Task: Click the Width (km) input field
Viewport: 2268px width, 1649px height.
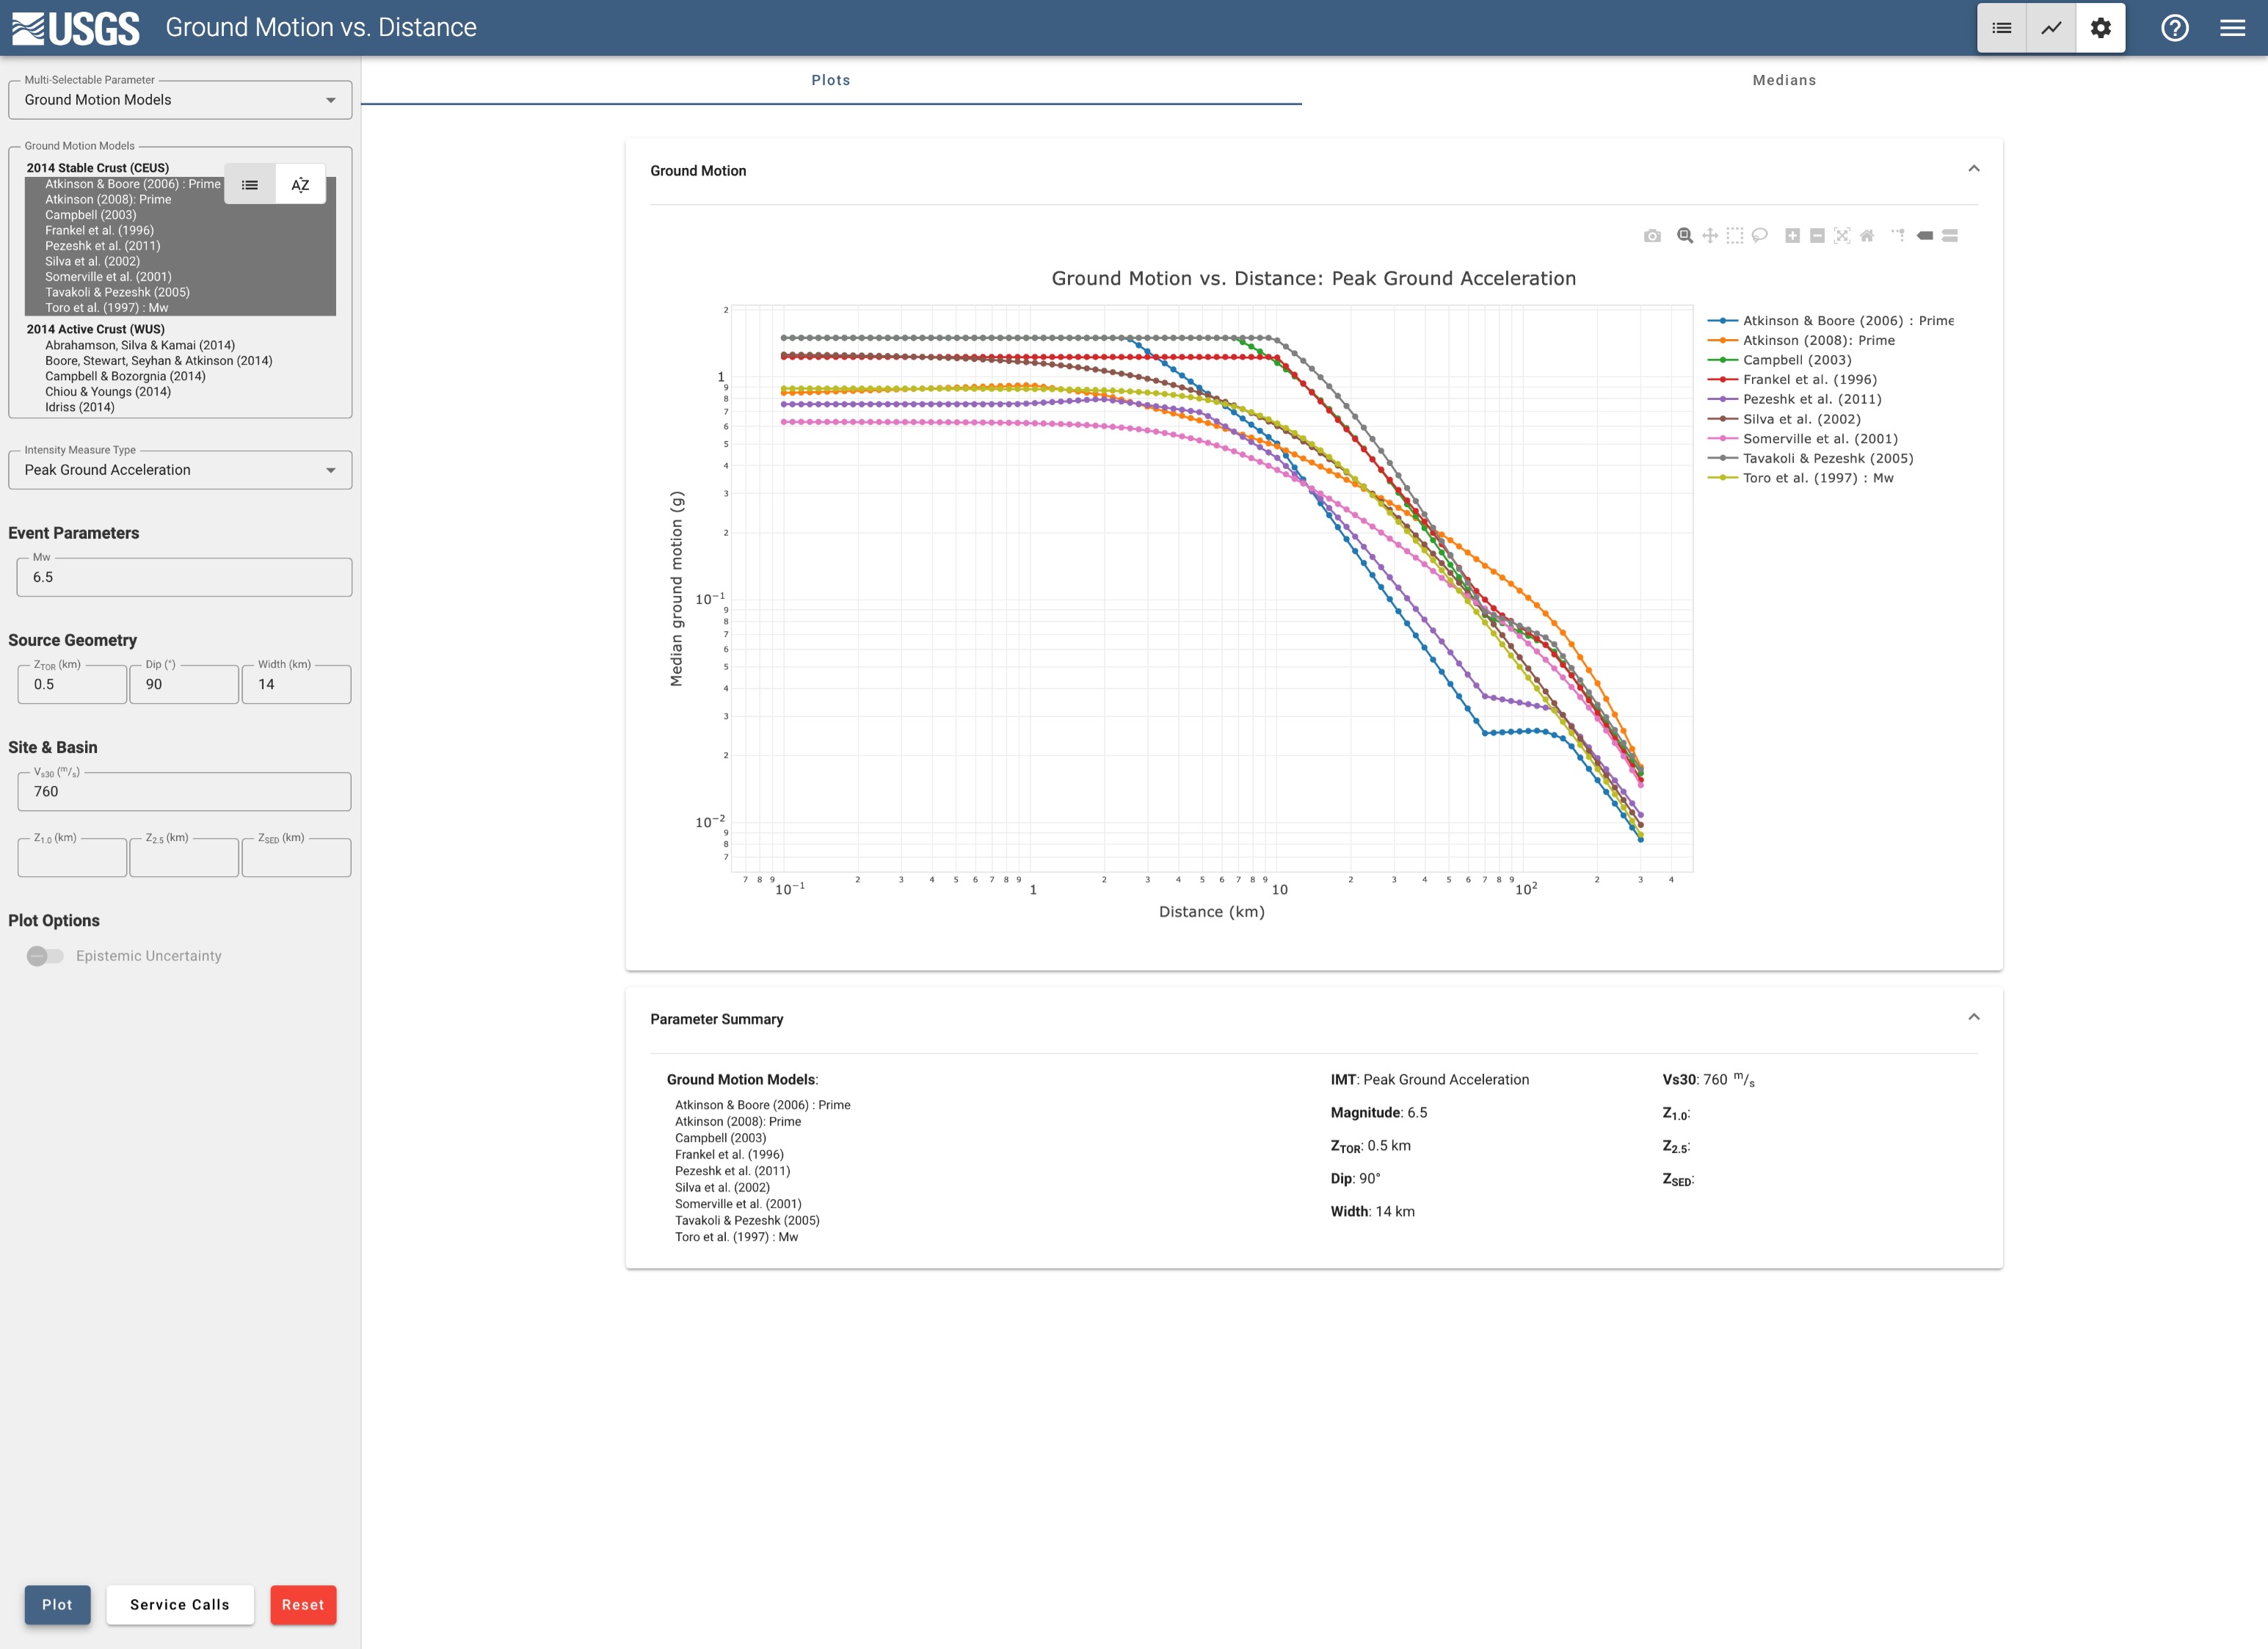Action: (x=296, y=685)
